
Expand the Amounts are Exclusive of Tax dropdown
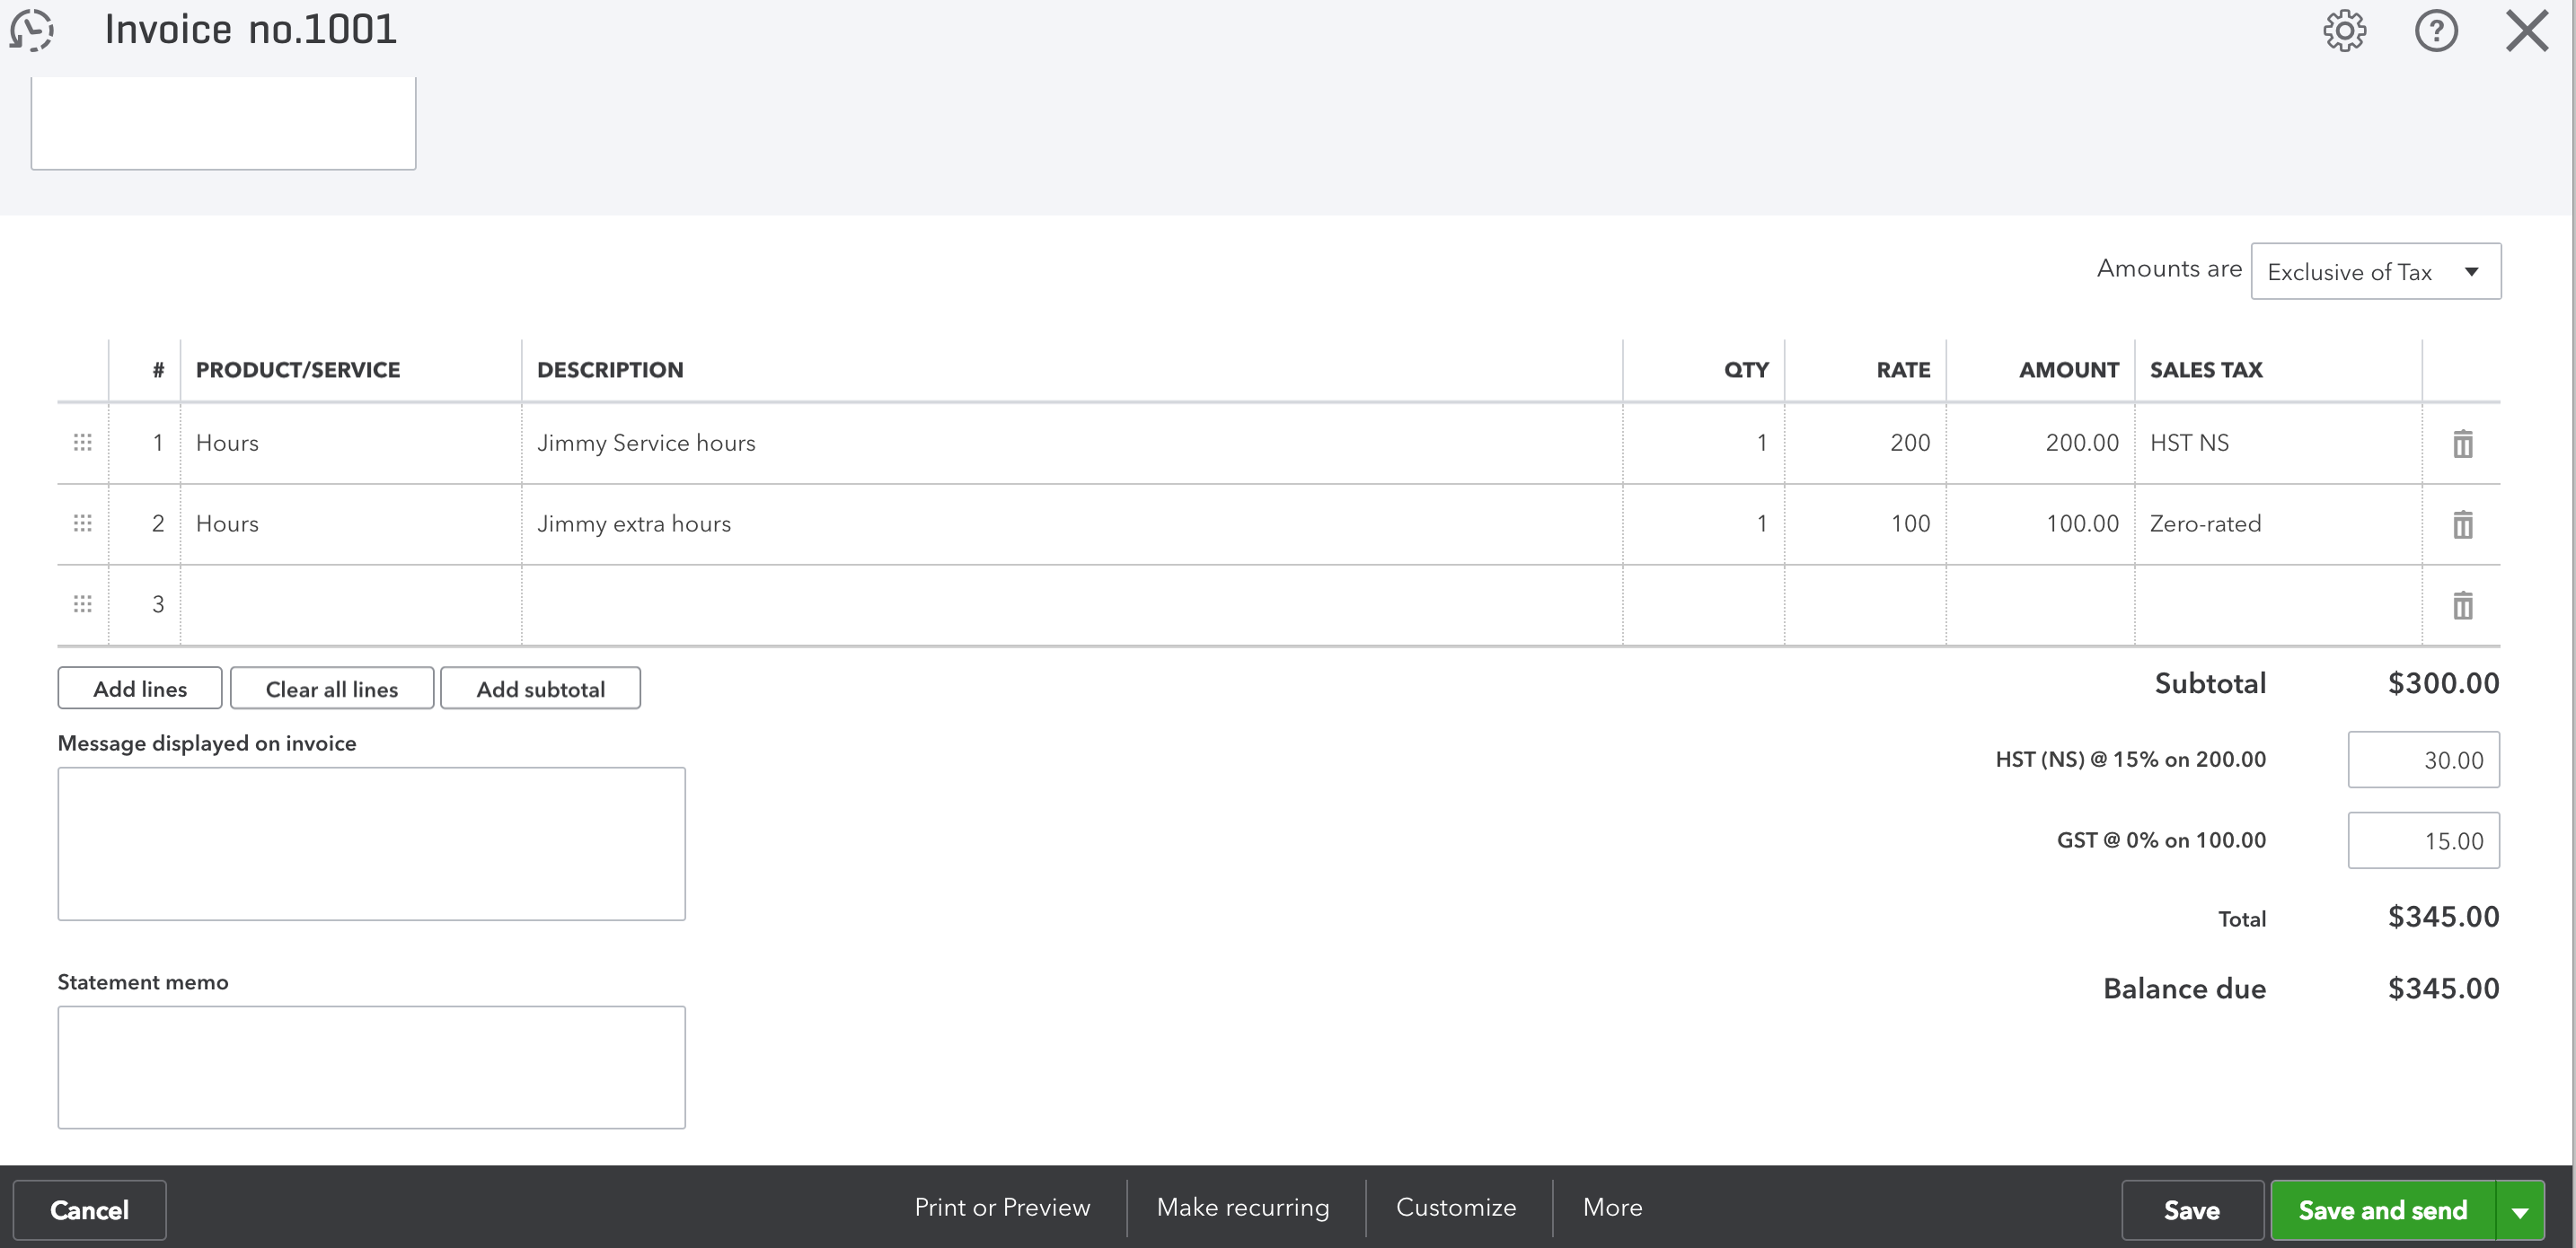[x=2375, y=272]
